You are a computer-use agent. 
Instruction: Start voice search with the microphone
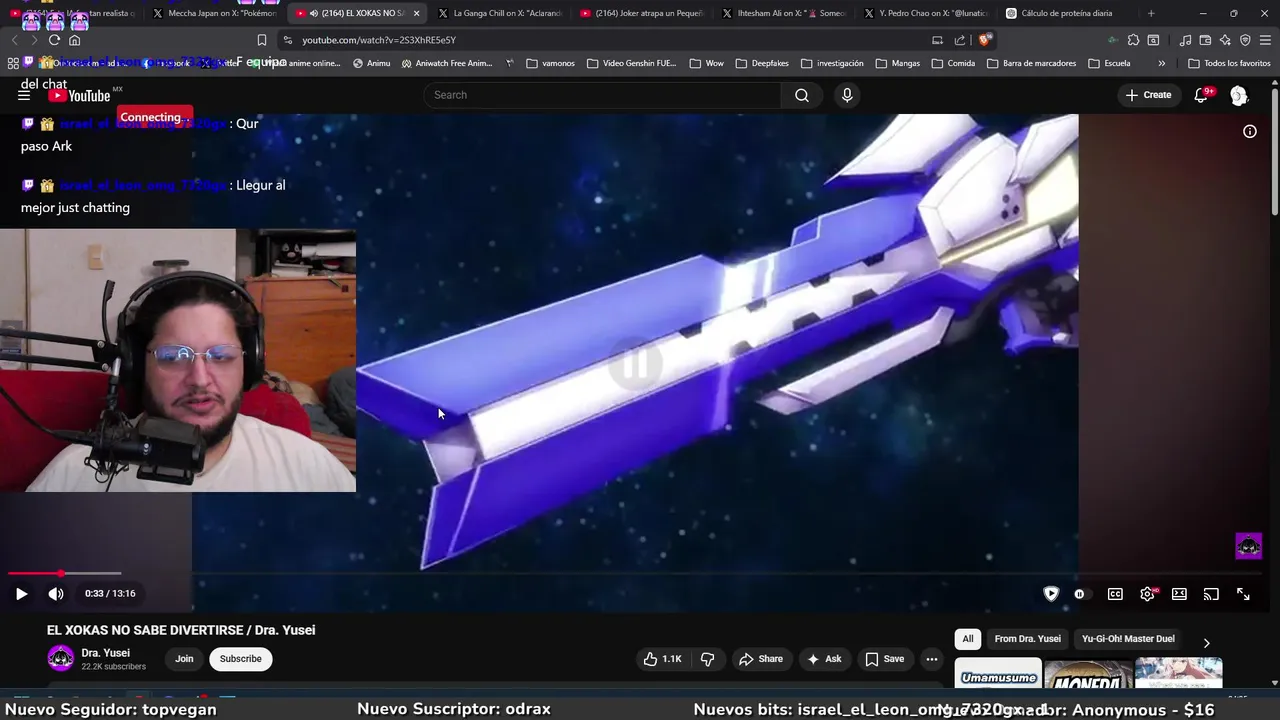click(x=847, y=95)
